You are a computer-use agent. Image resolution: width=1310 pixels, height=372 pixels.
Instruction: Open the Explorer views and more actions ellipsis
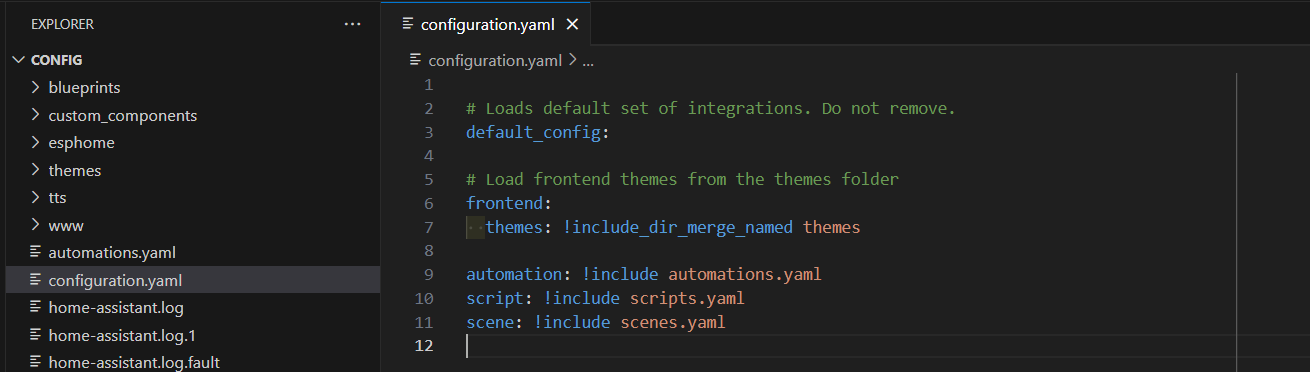point(352,24)
